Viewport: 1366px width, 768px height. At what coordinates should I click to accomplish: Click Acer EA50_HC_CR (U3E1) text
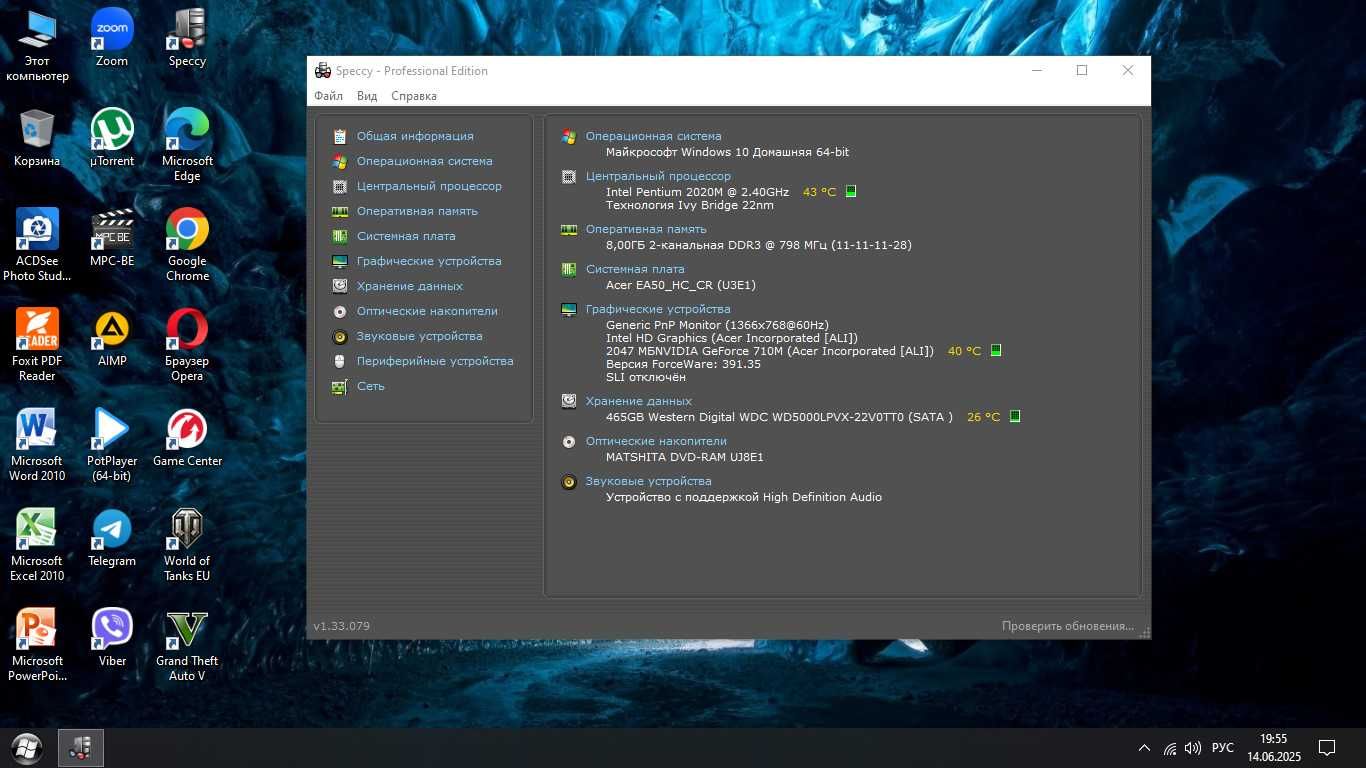(681, 285)
